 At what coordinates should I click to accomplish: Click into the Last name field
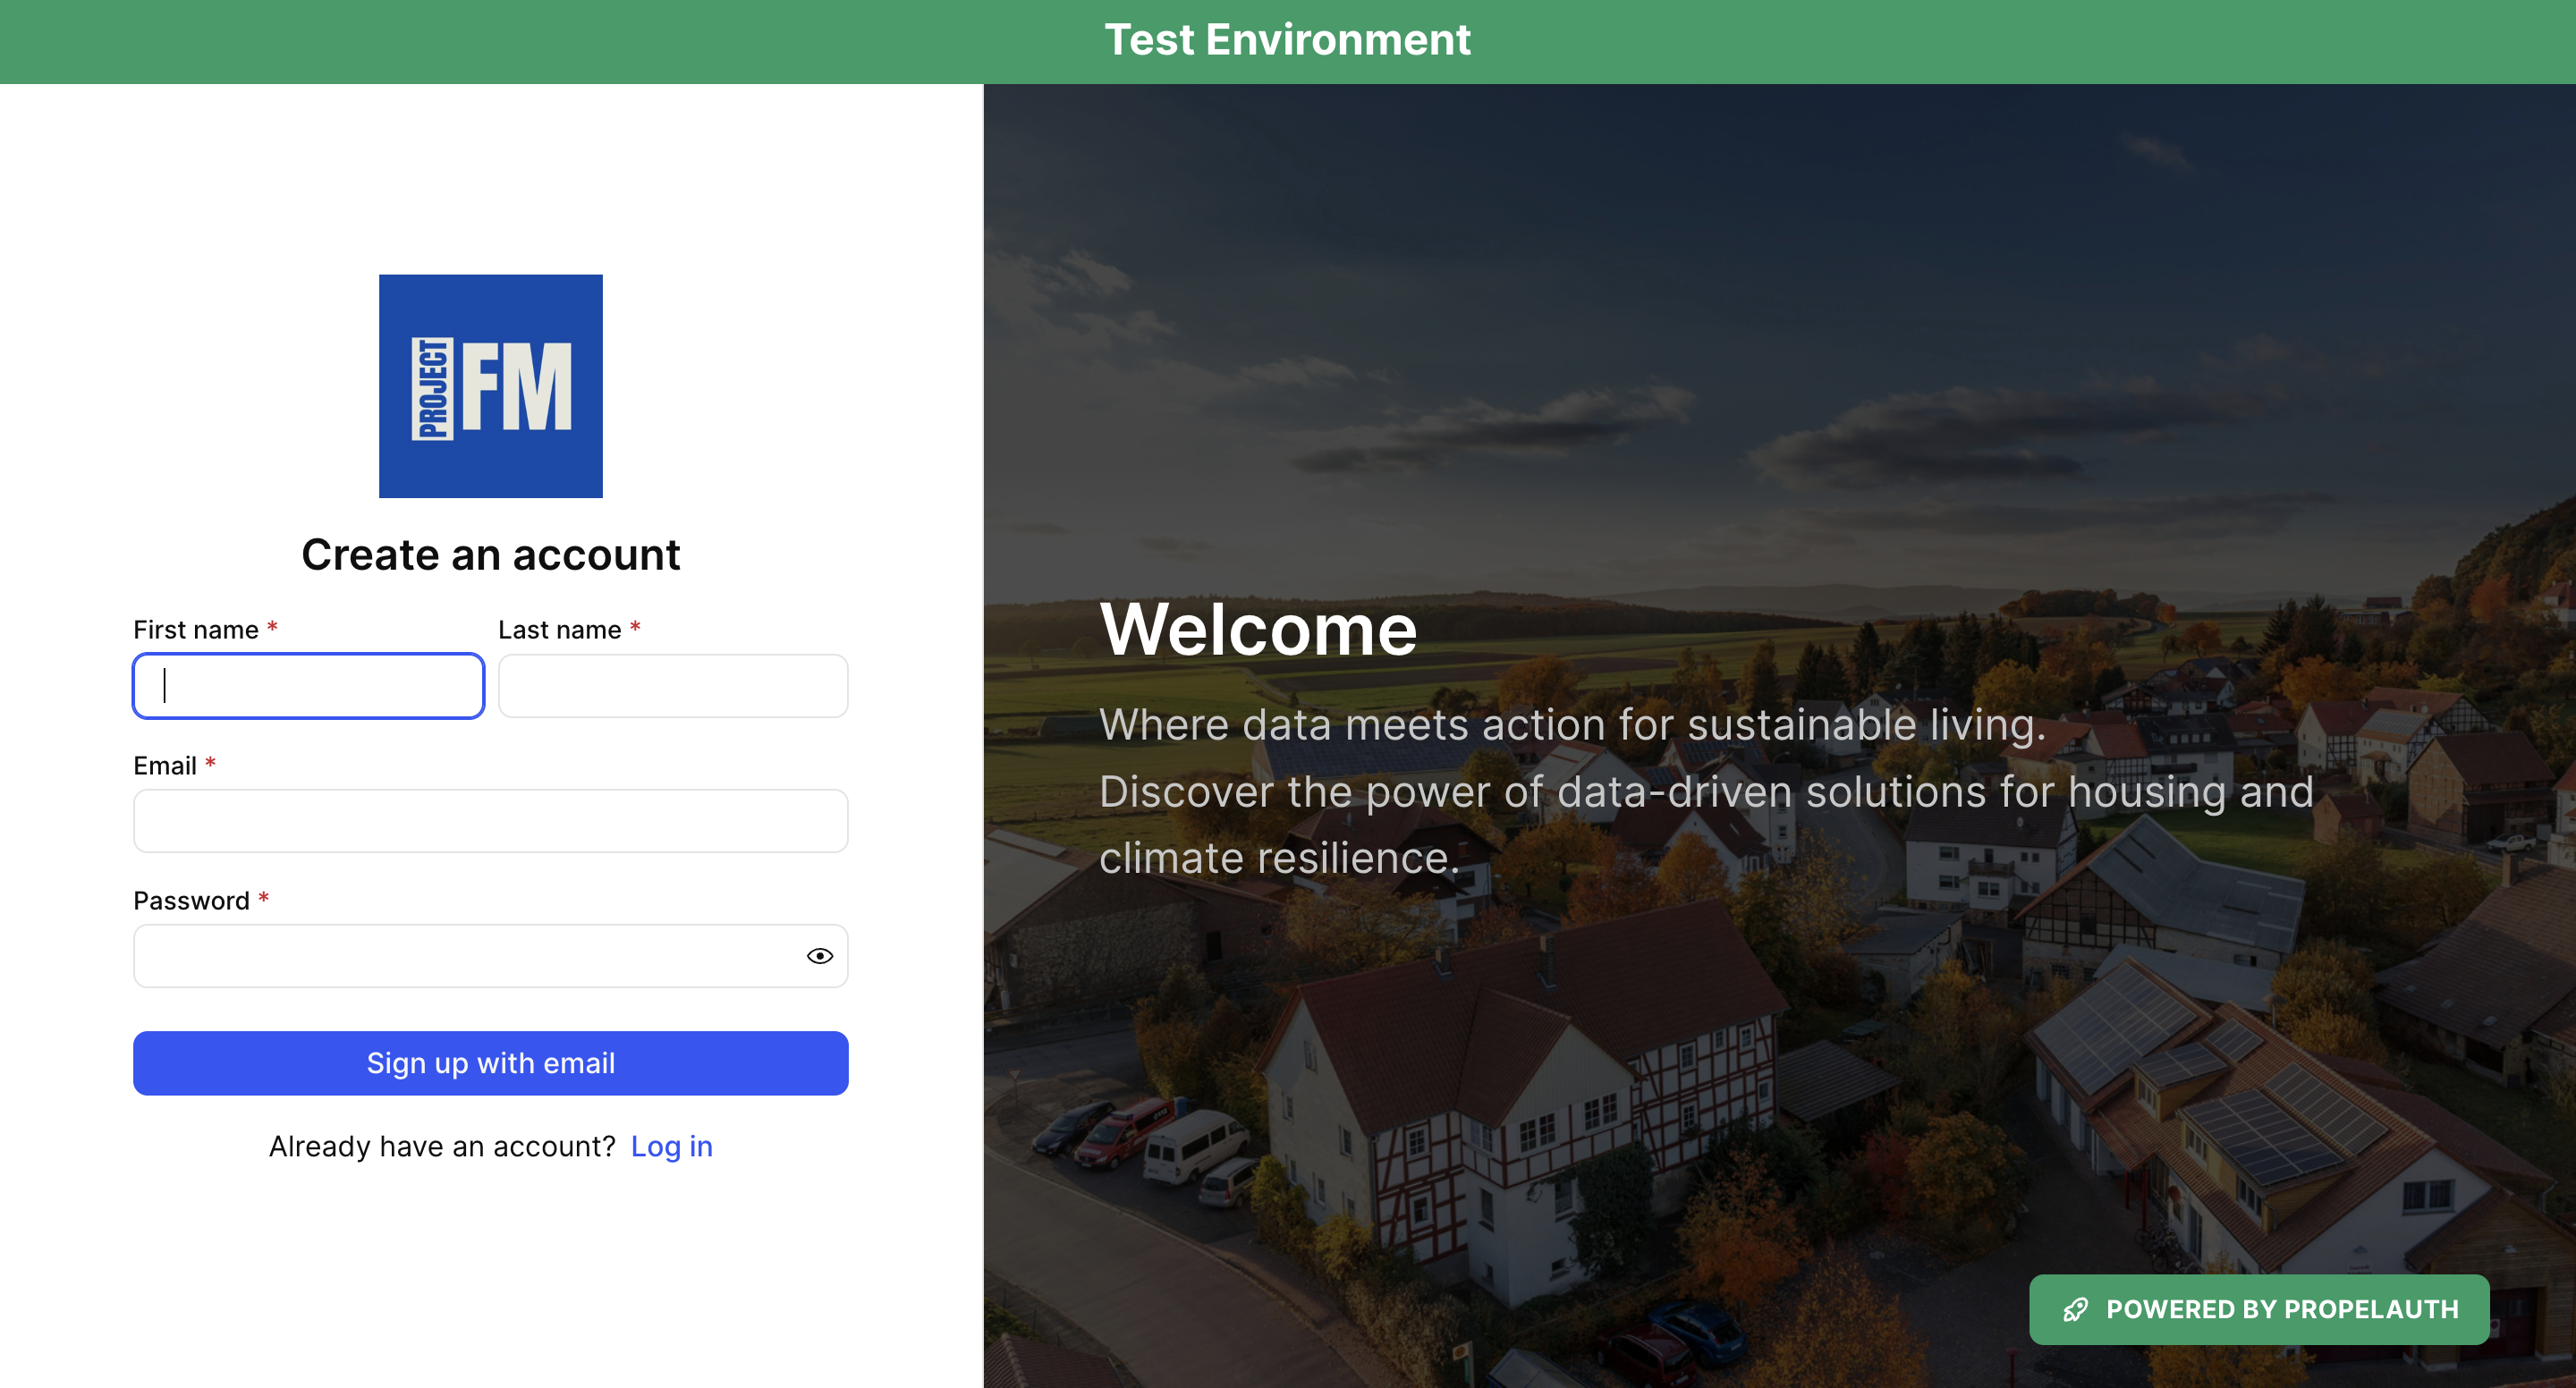click(672, 686)
